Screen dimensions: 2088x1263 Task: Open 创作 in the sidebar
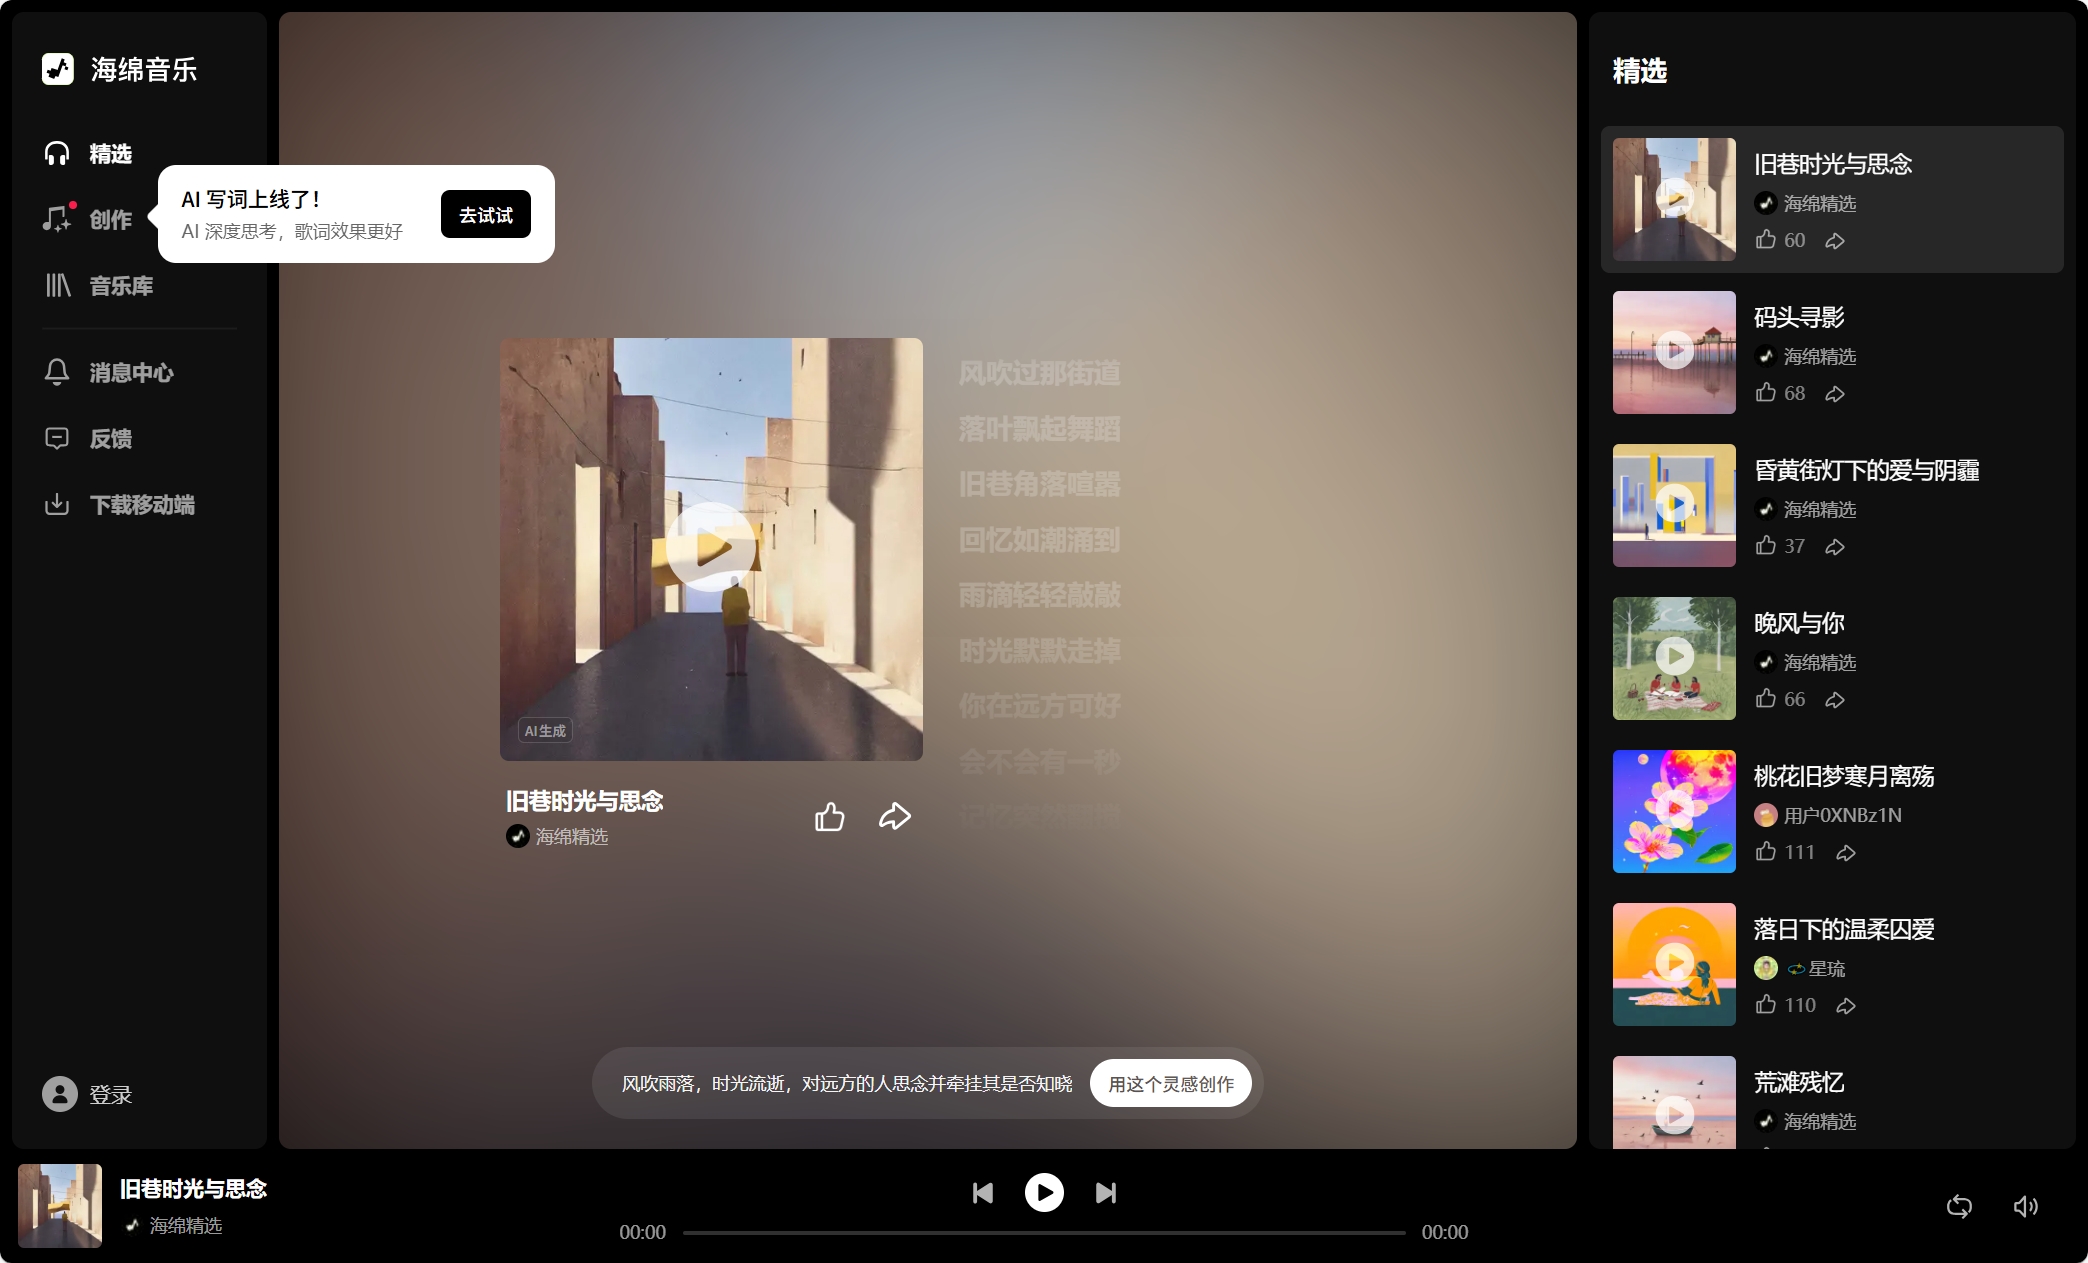pyautogui.click(x=88, y=219)
